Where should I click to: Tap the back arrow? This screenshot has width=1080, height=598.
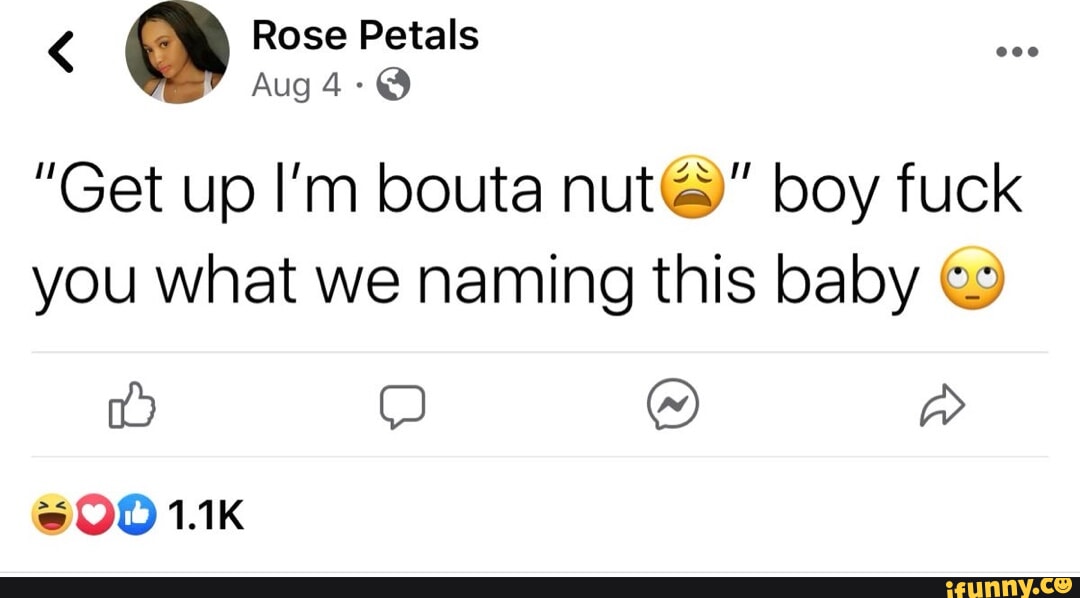(62, 54)
